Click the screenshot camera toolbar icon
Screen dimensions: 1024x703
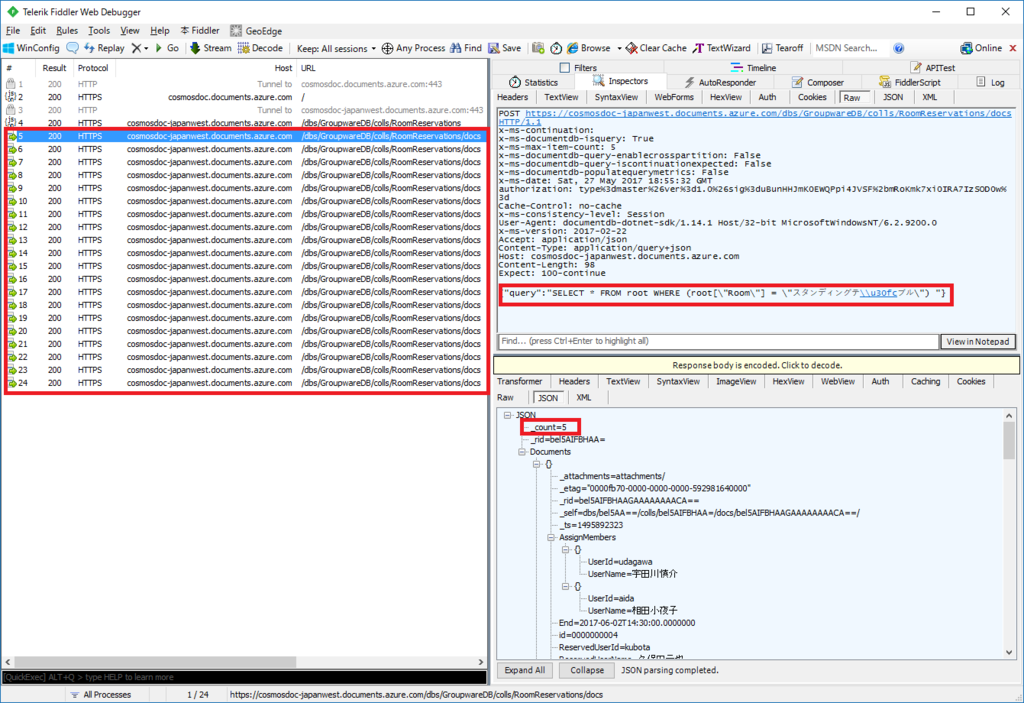click(x=538, y=48)
